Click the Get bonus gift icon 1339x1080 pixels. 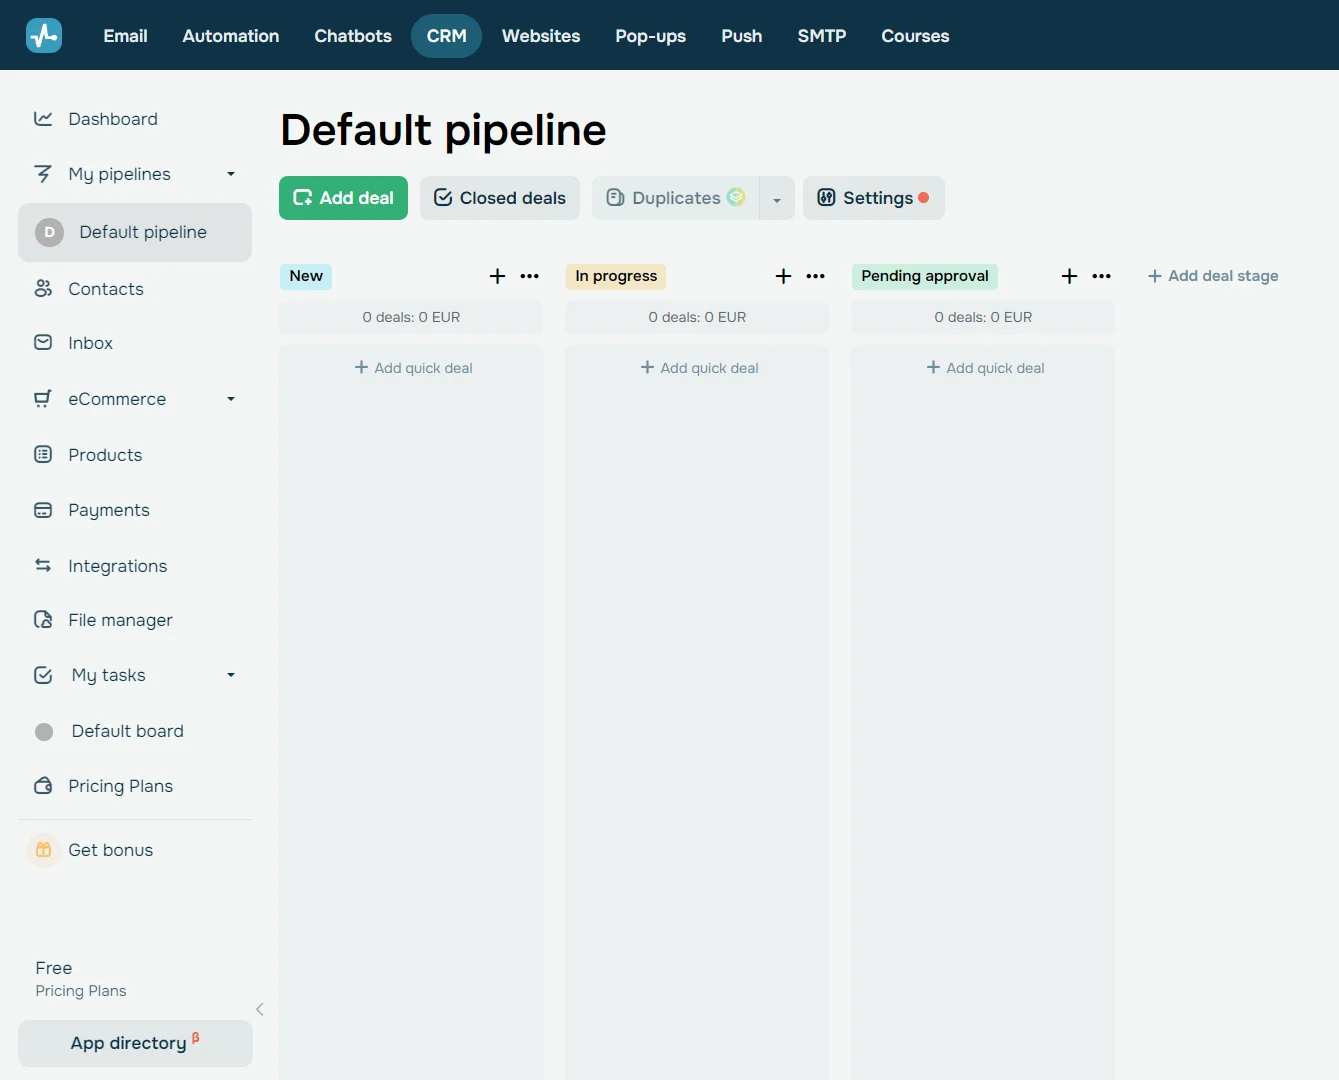pos(43,850)
